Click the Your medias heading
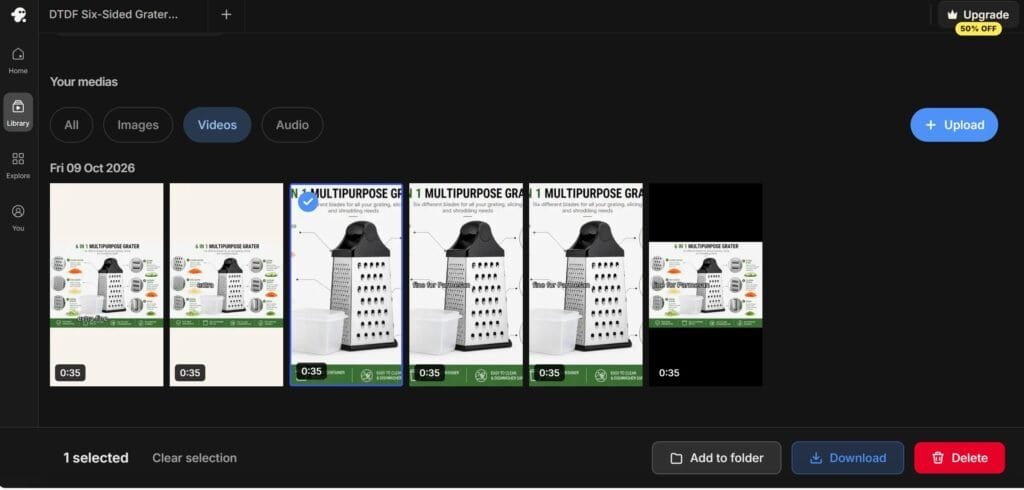 84,82
